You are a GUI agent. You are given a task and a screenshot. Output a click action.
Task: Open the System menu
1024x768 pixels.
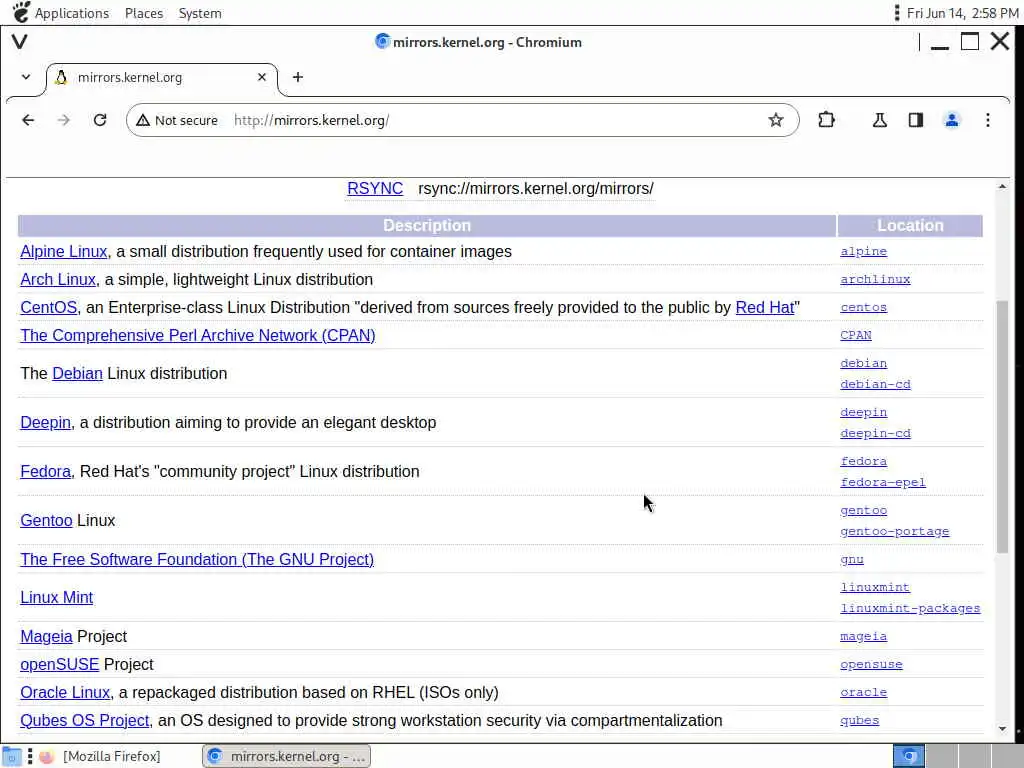coord(200,13)
